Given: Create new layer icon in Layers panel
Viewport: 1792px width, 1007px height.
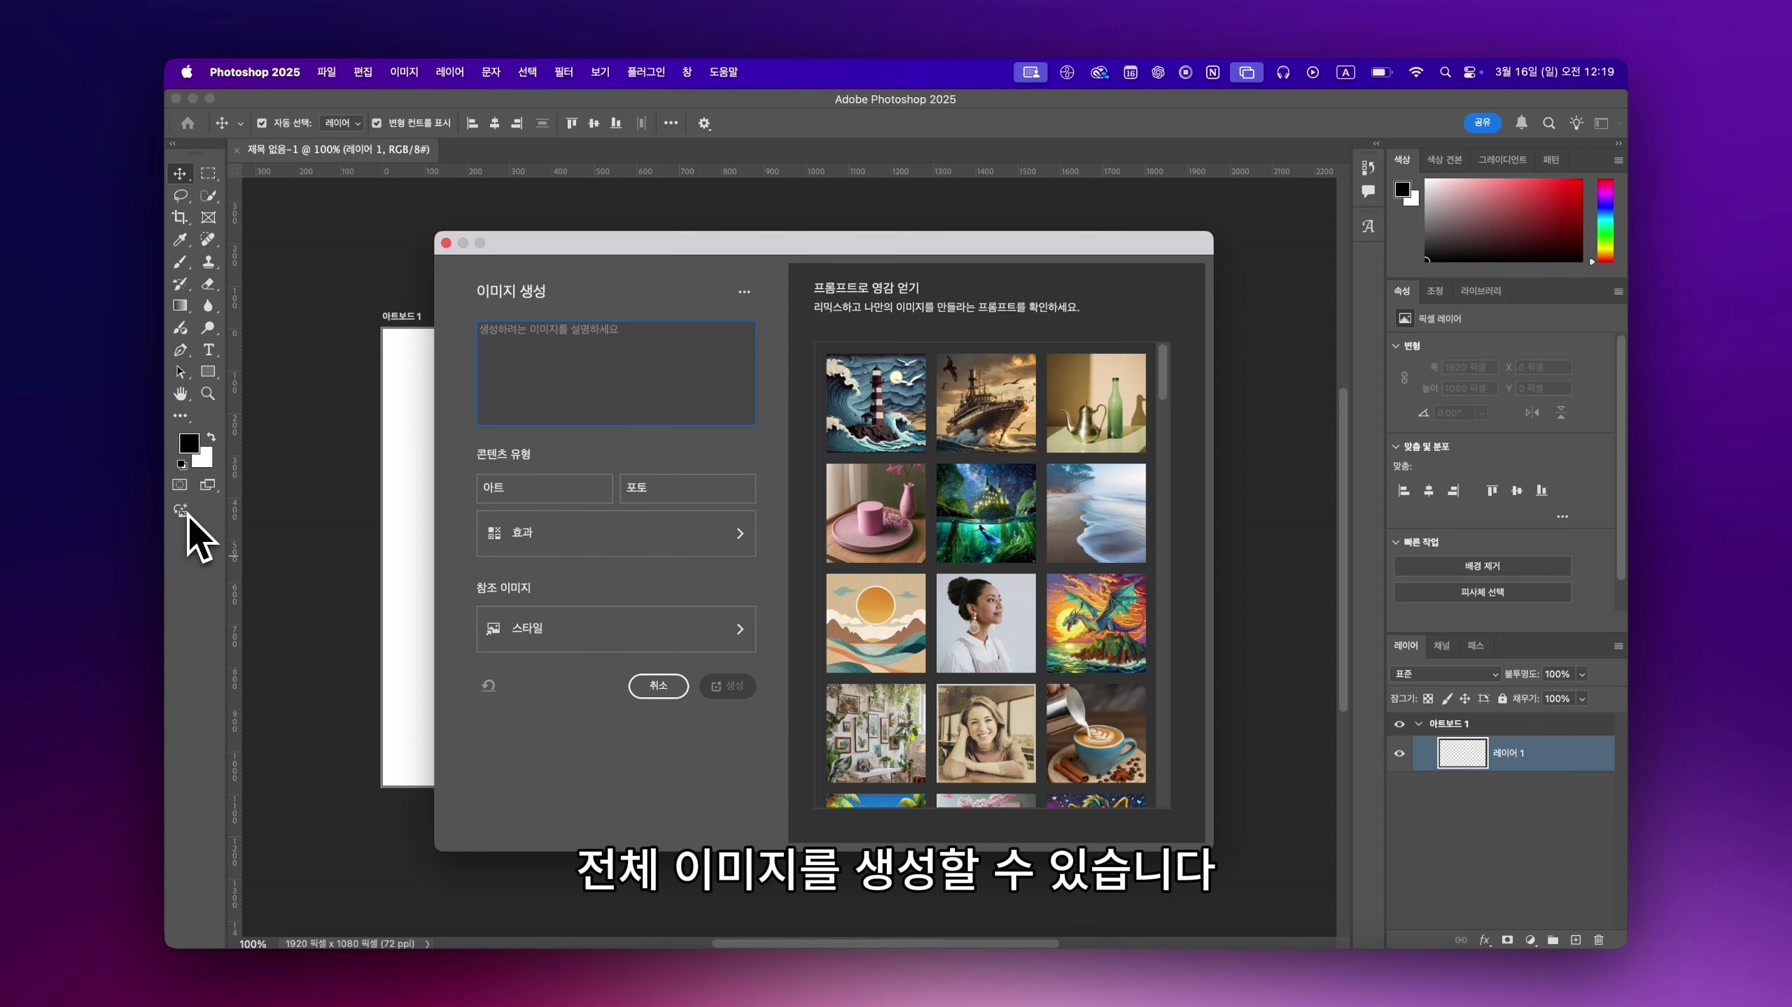Looking at the screenshot, I should click(1576, 940).
